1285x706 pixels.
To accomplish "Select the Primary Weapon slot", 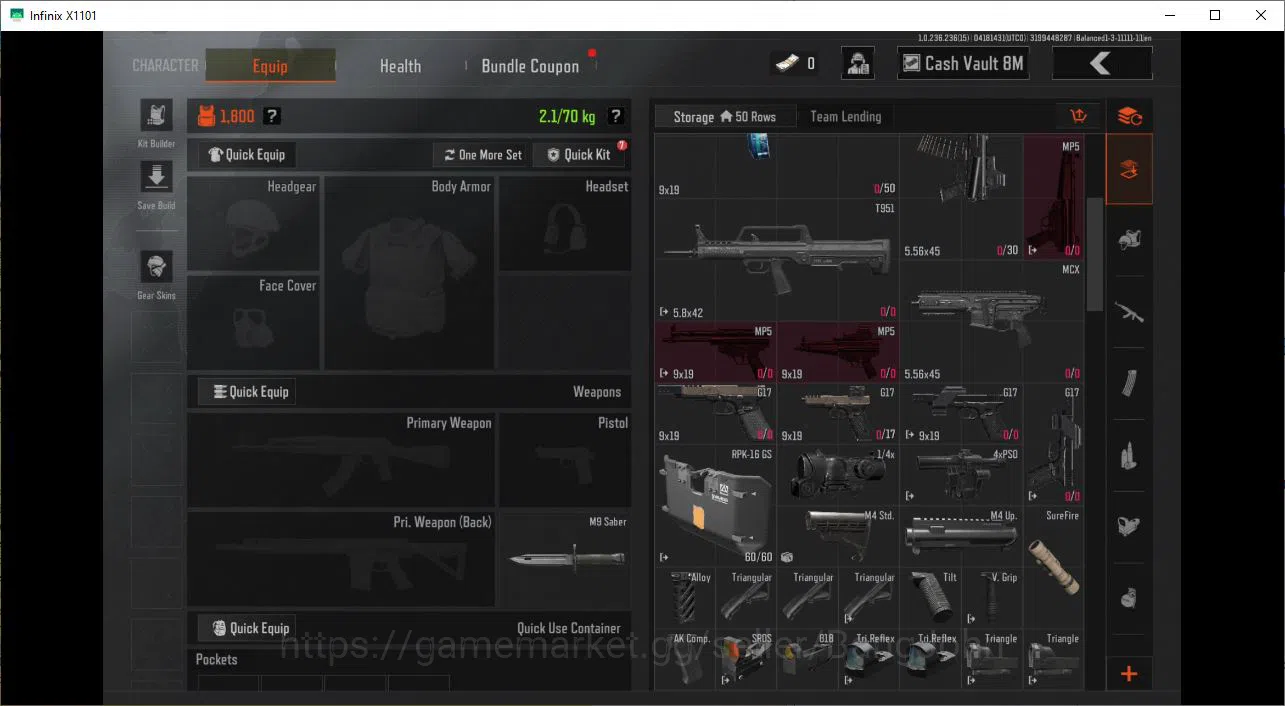I will 341,460.
